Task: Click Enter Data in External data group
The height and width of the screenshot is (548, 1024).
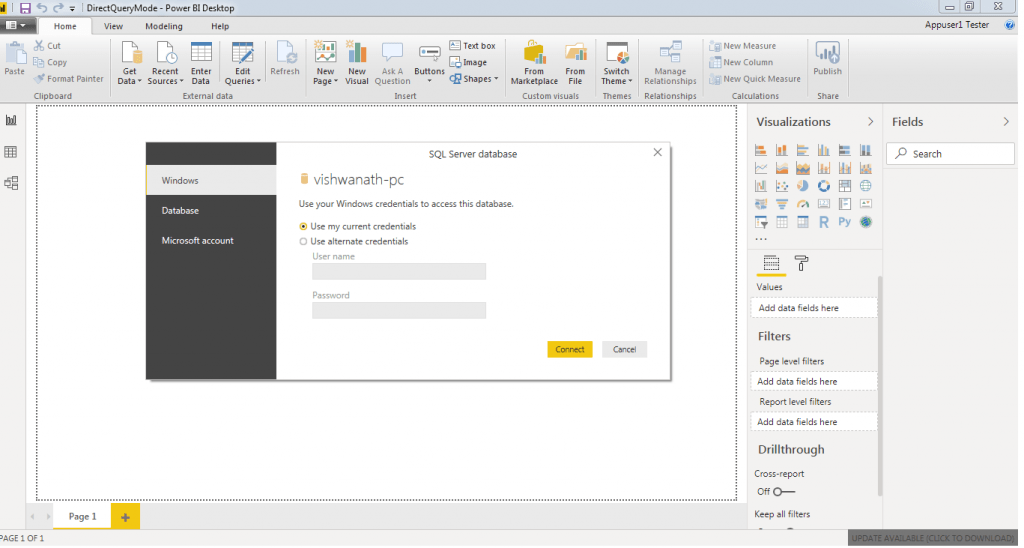Action: coord(200,63)
